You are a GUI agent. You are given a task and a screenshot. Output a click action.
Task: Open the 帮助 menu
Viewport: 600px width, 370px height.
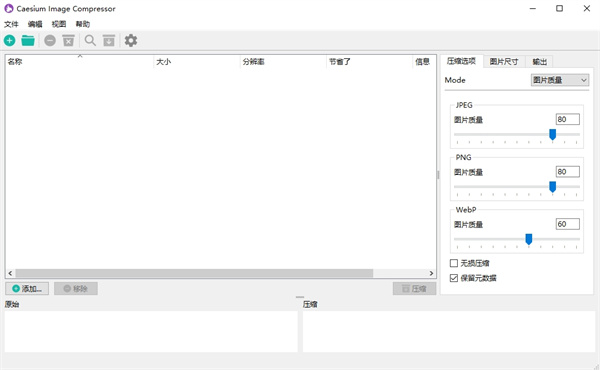click(x=83, y=24)
